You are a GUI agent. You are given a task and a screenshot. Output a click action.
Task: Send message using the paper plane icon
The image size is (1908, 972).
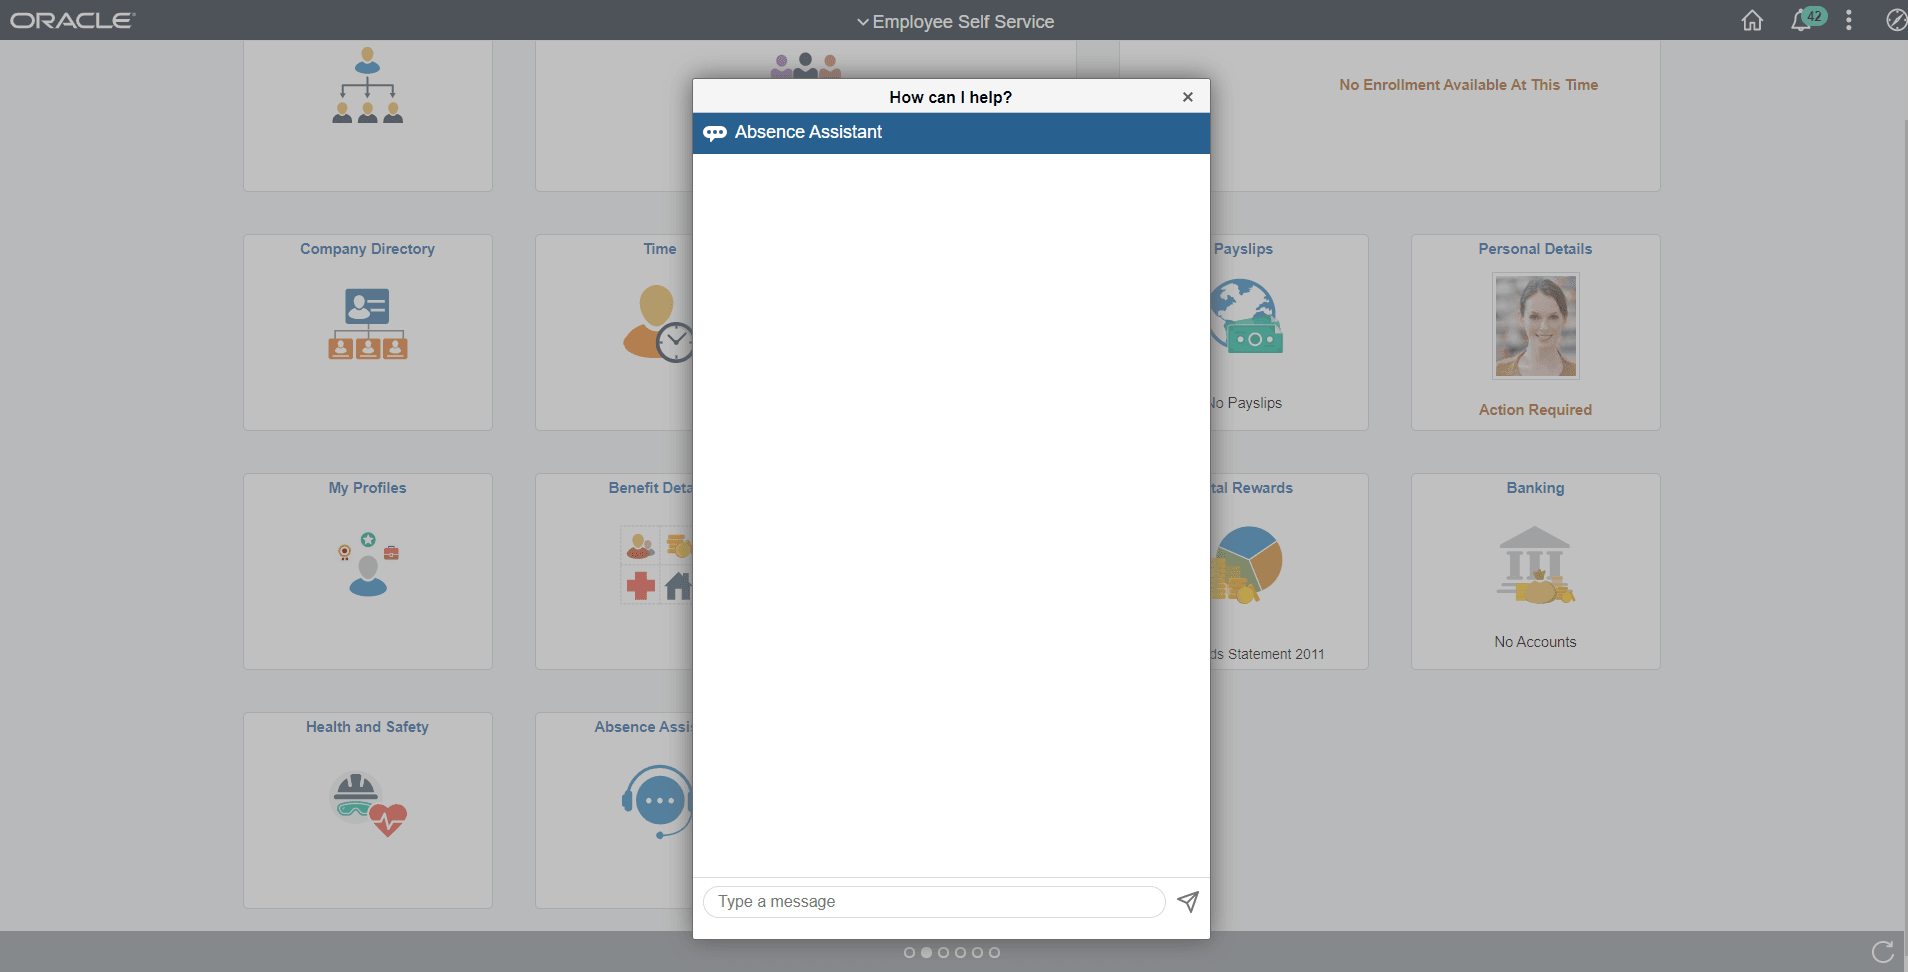[x=1187, y=901]
